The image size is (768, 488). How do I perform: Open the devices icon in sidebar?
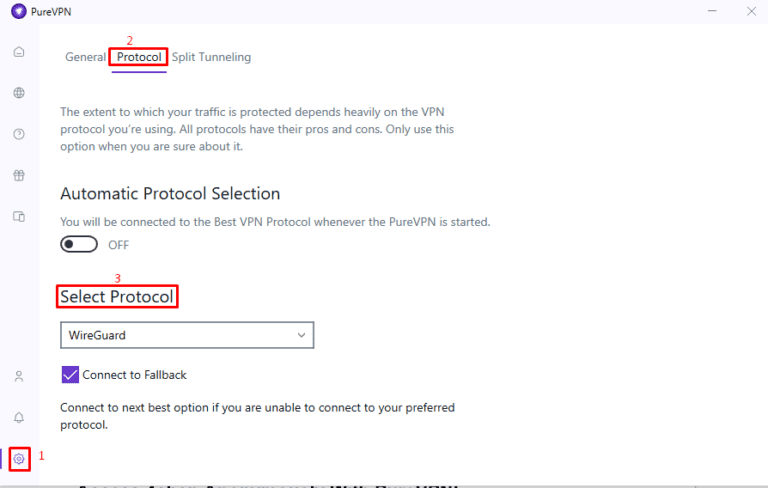click(18, 216)
